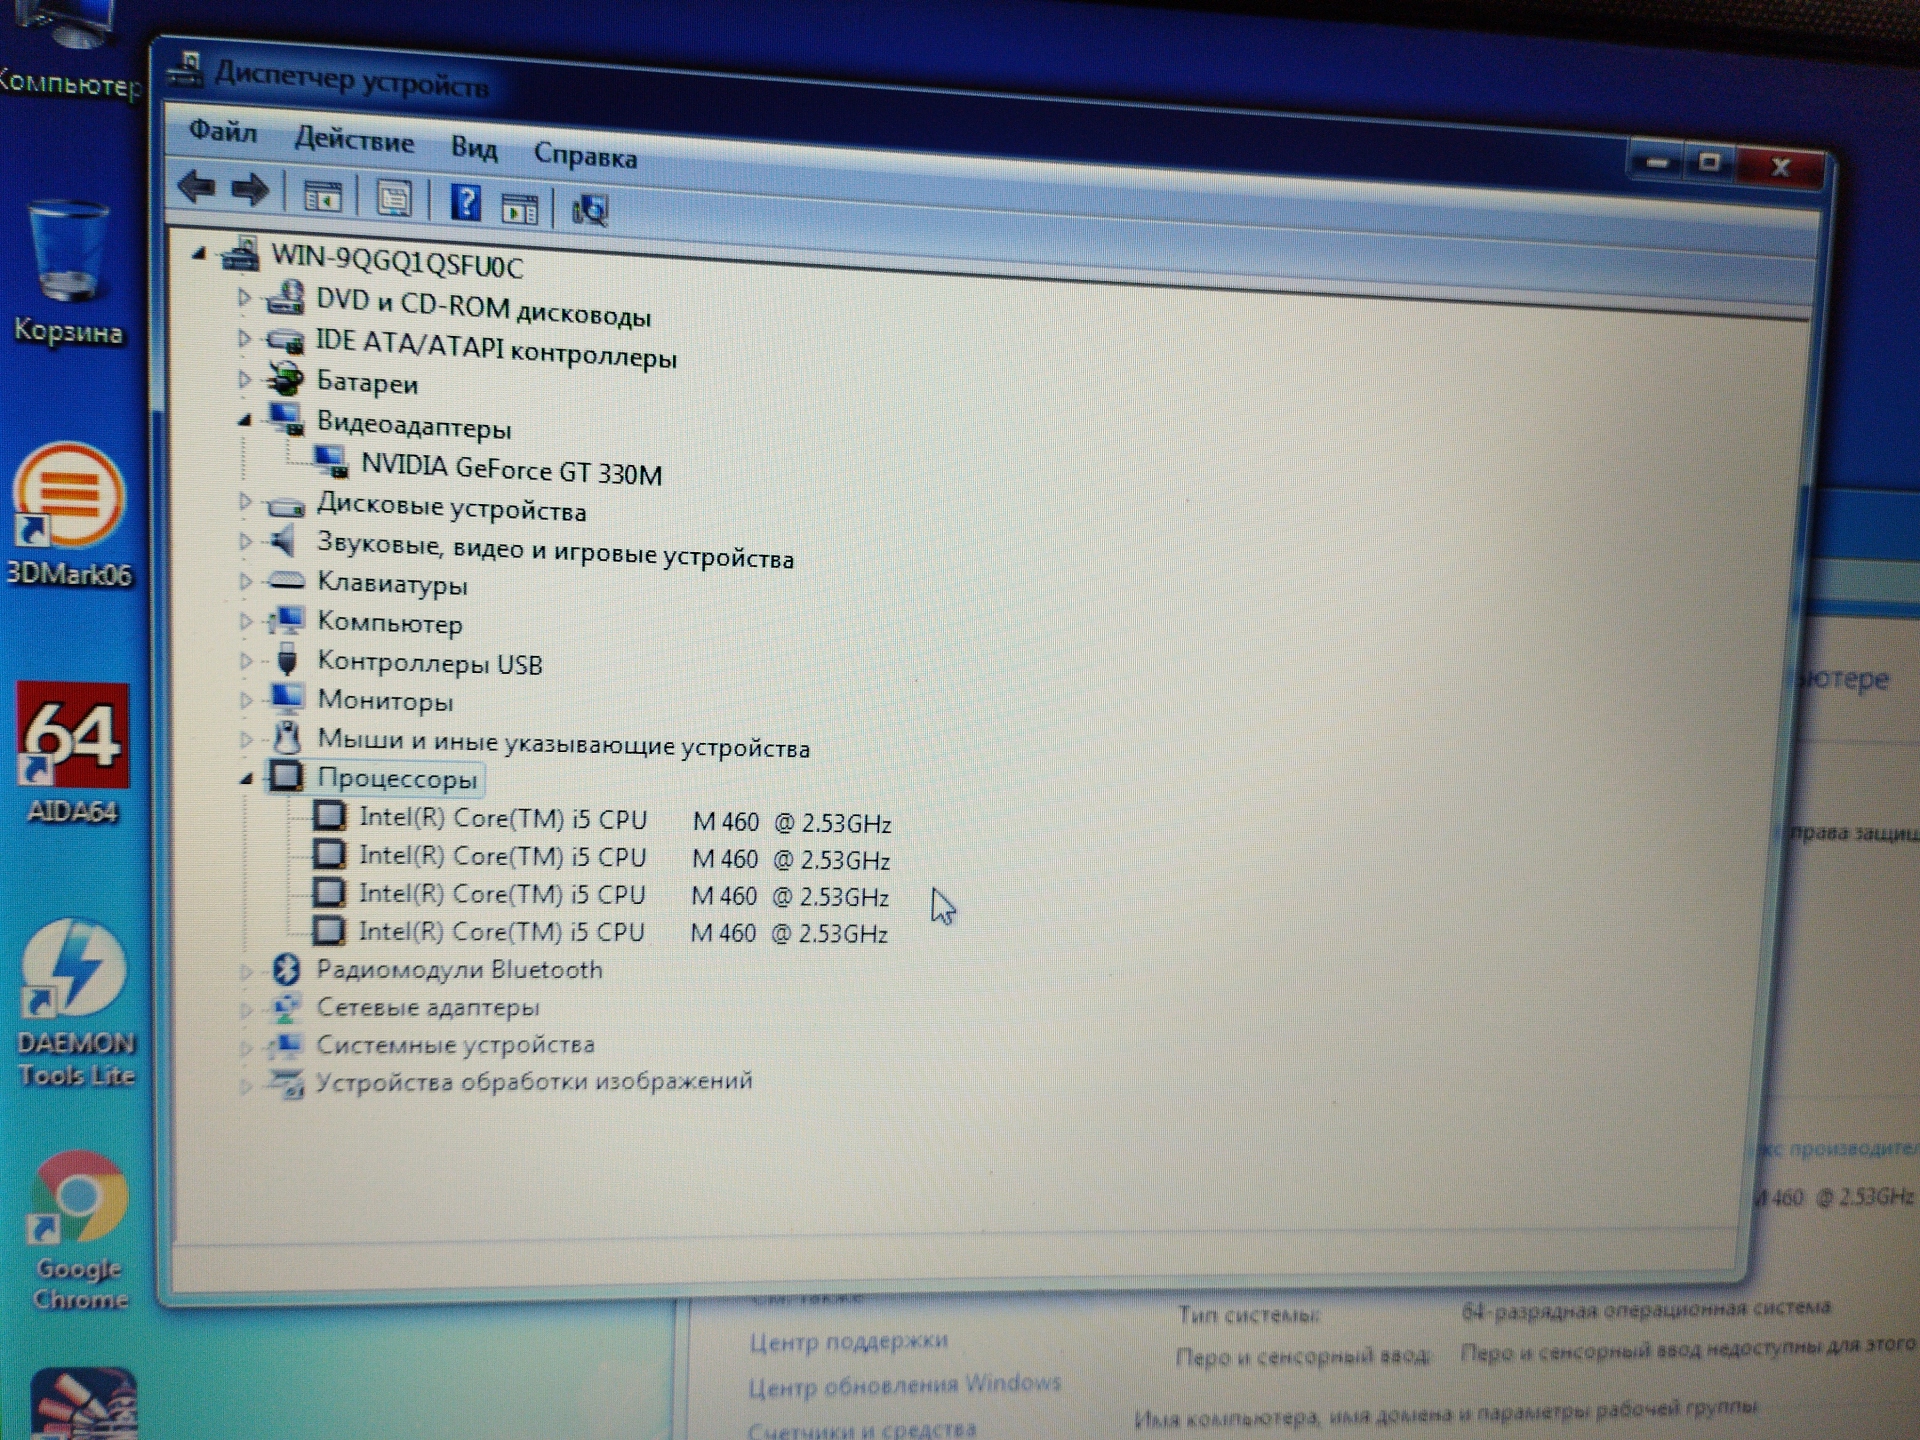1920x1440 pixels.
Task: Open the Вид menu
Action: (474, 148)
